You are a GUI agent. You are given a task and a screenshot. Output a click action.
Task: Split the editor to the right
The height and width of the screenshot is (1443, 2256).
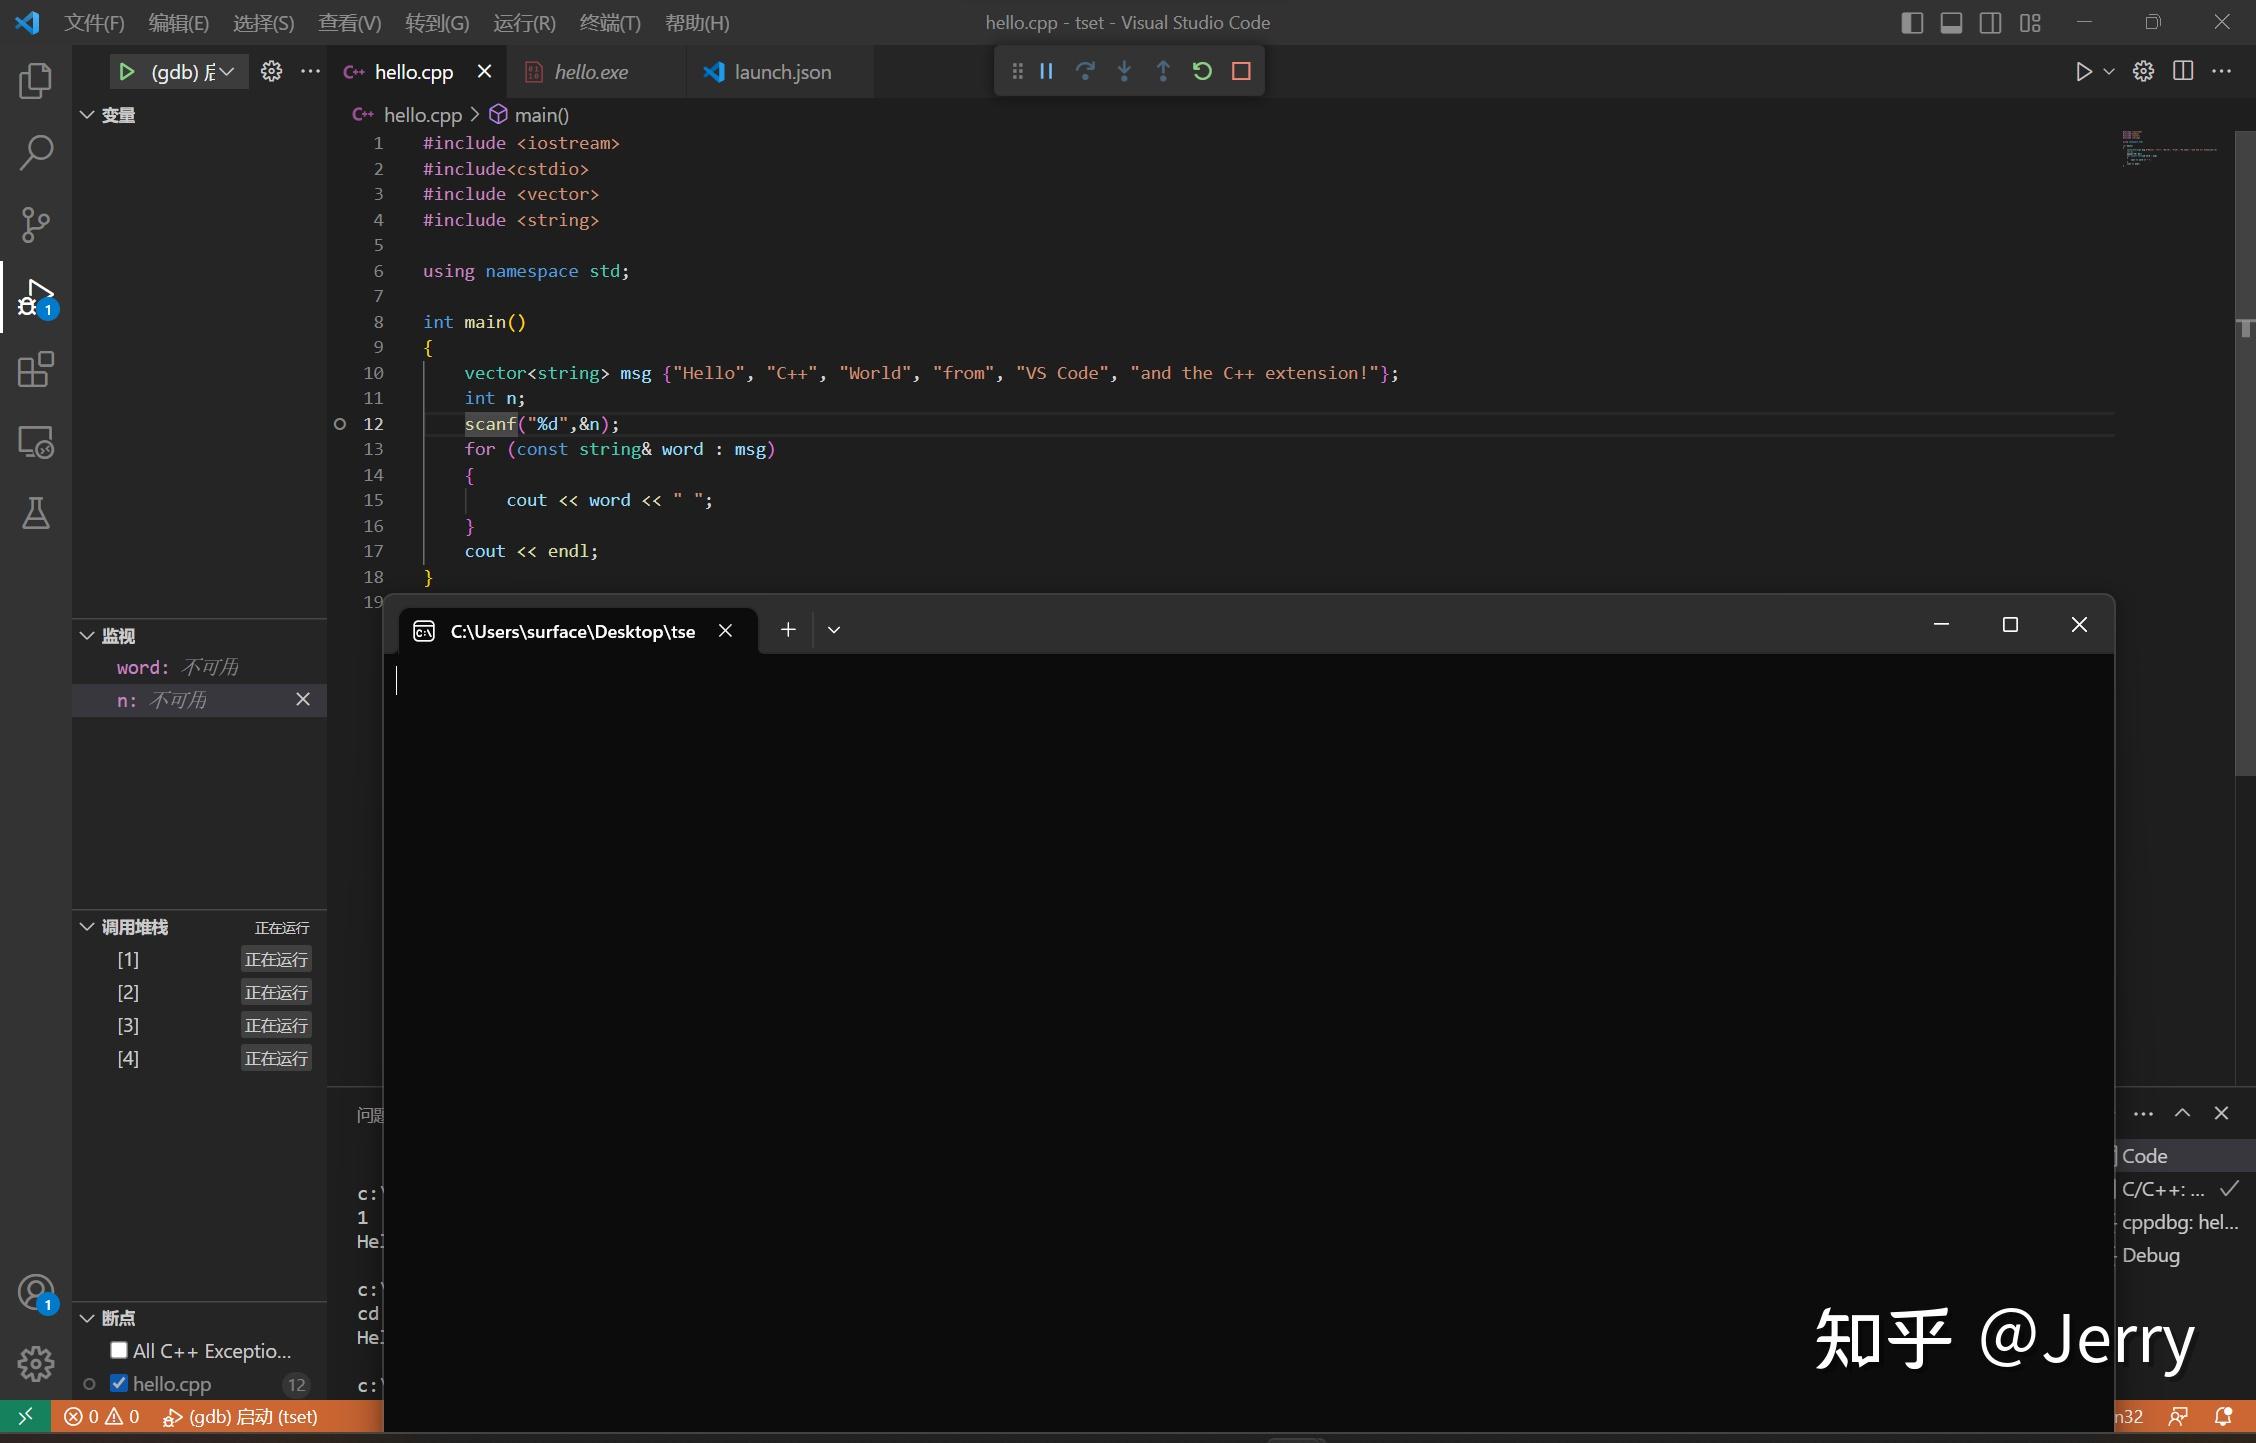(2183, 71)
